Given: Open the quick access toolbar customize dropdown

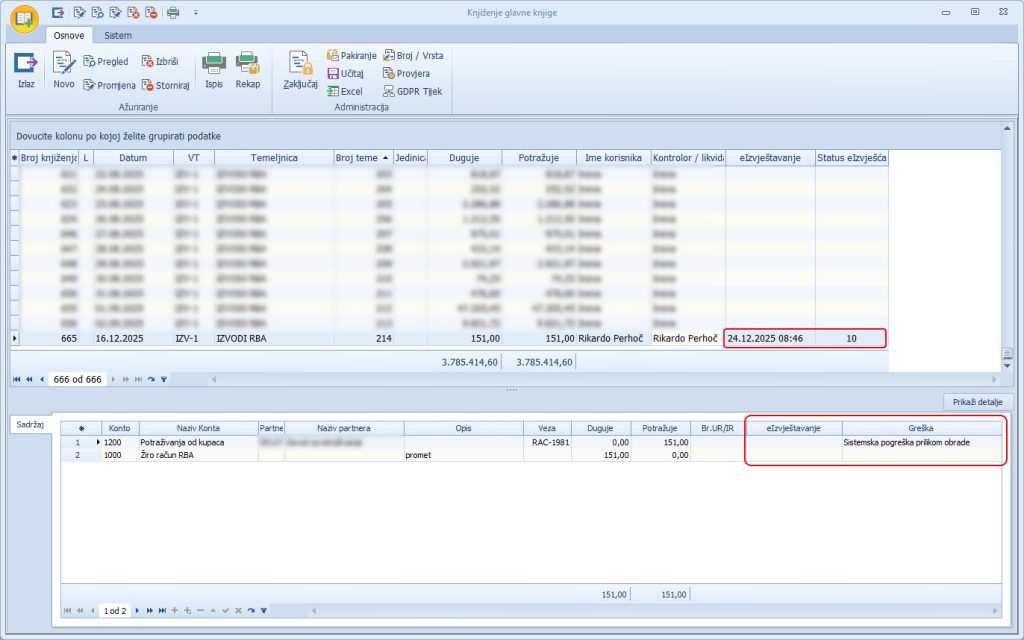Looking at the screenshot, I should coord(196,12).
